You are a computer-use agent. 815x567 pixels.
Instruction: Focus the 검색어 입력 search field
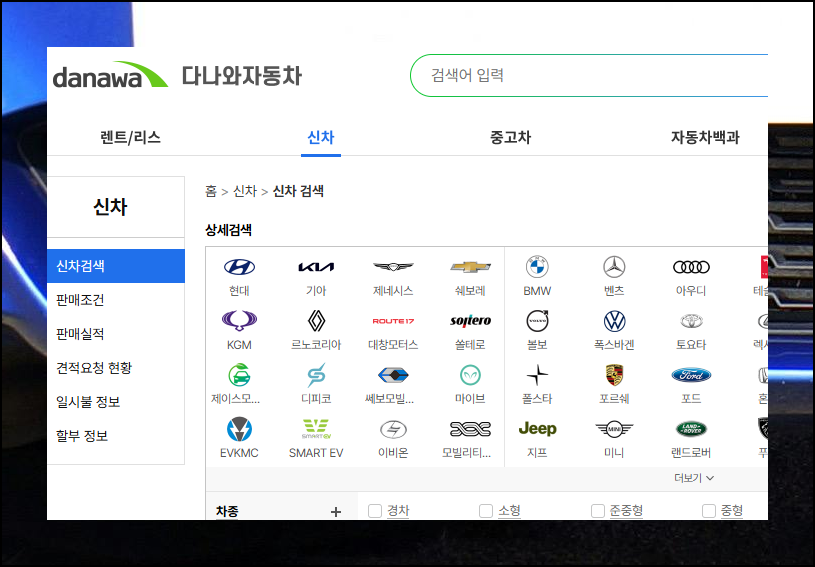point(589,75)
